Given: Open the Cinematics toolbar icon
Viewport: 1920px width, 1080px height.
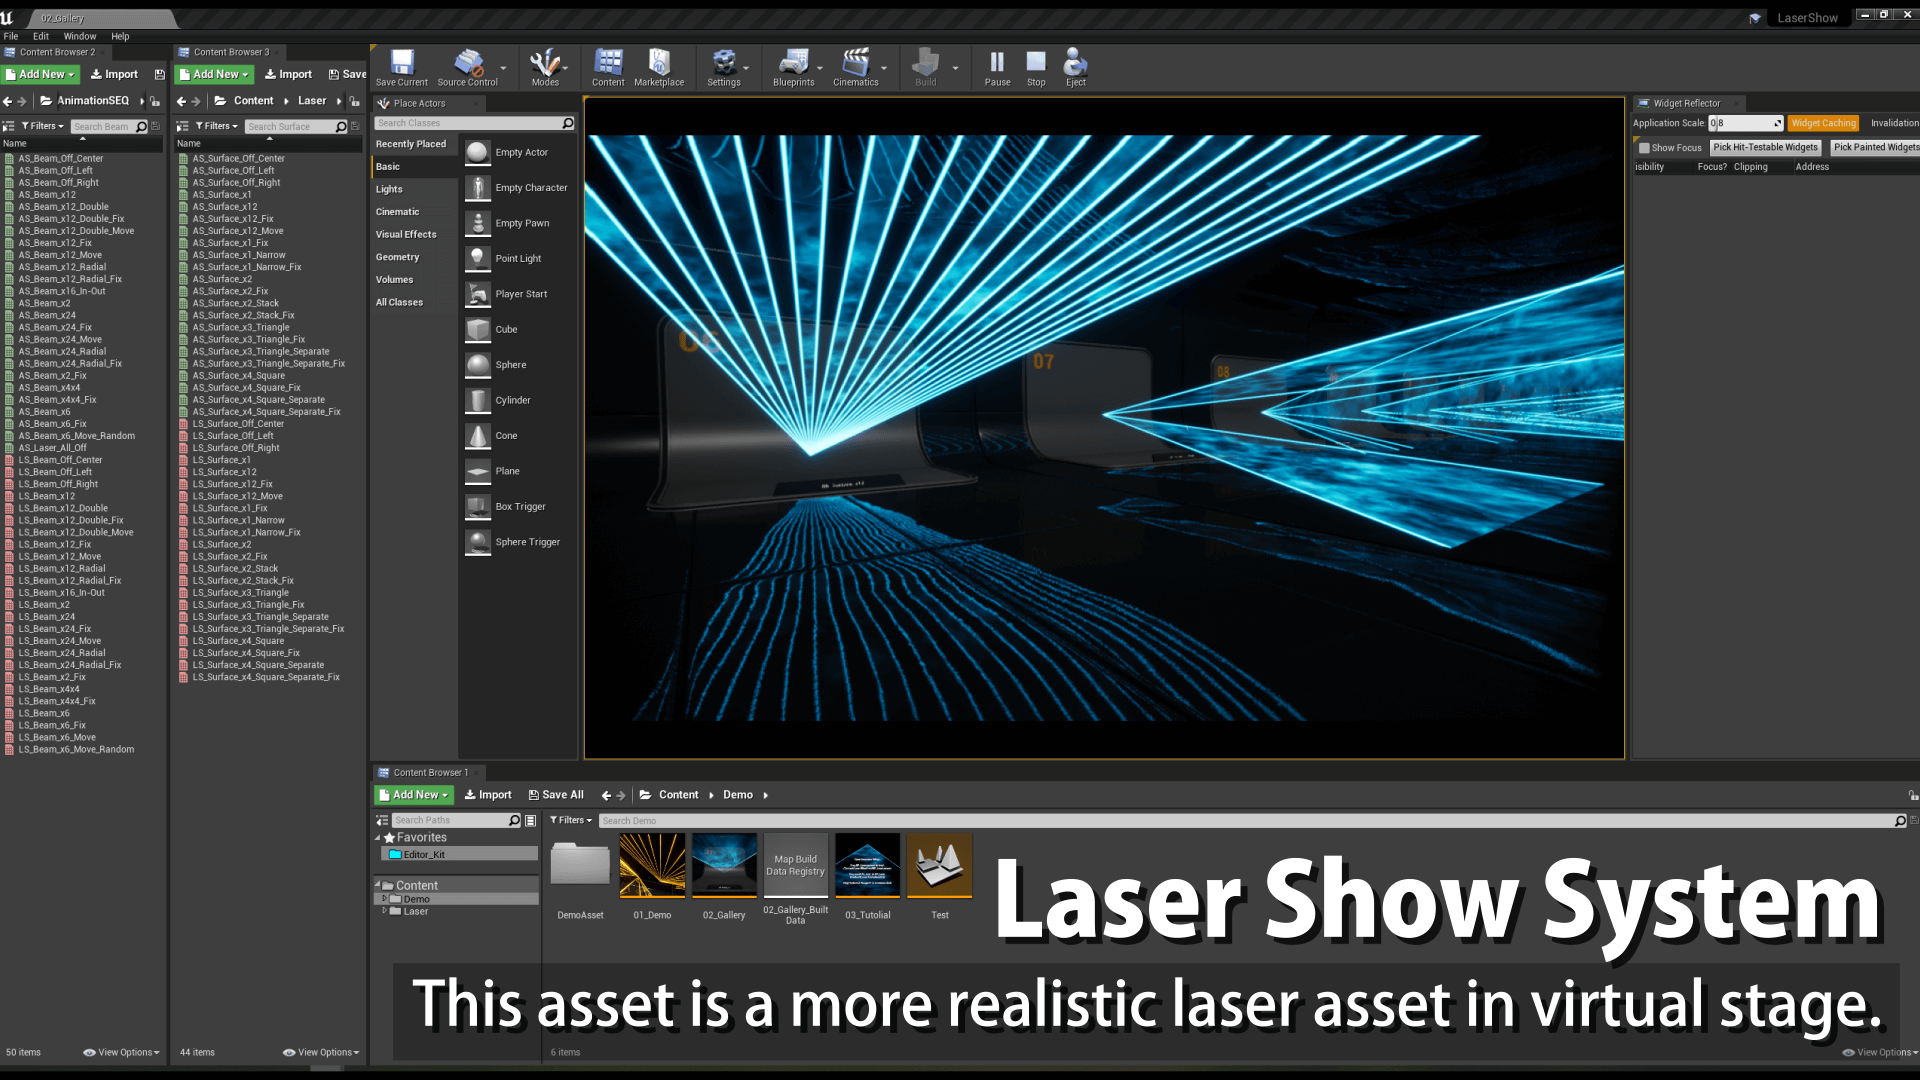Looking at the screenshot, I should (x=855, y=68).
